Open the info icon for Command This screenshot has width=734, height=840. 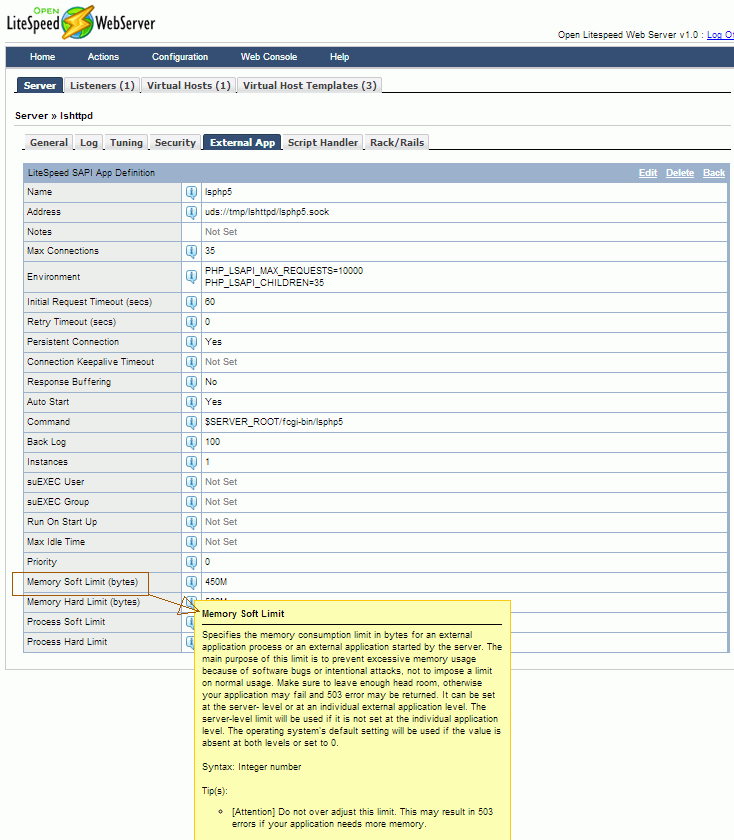tap(191, 422)
